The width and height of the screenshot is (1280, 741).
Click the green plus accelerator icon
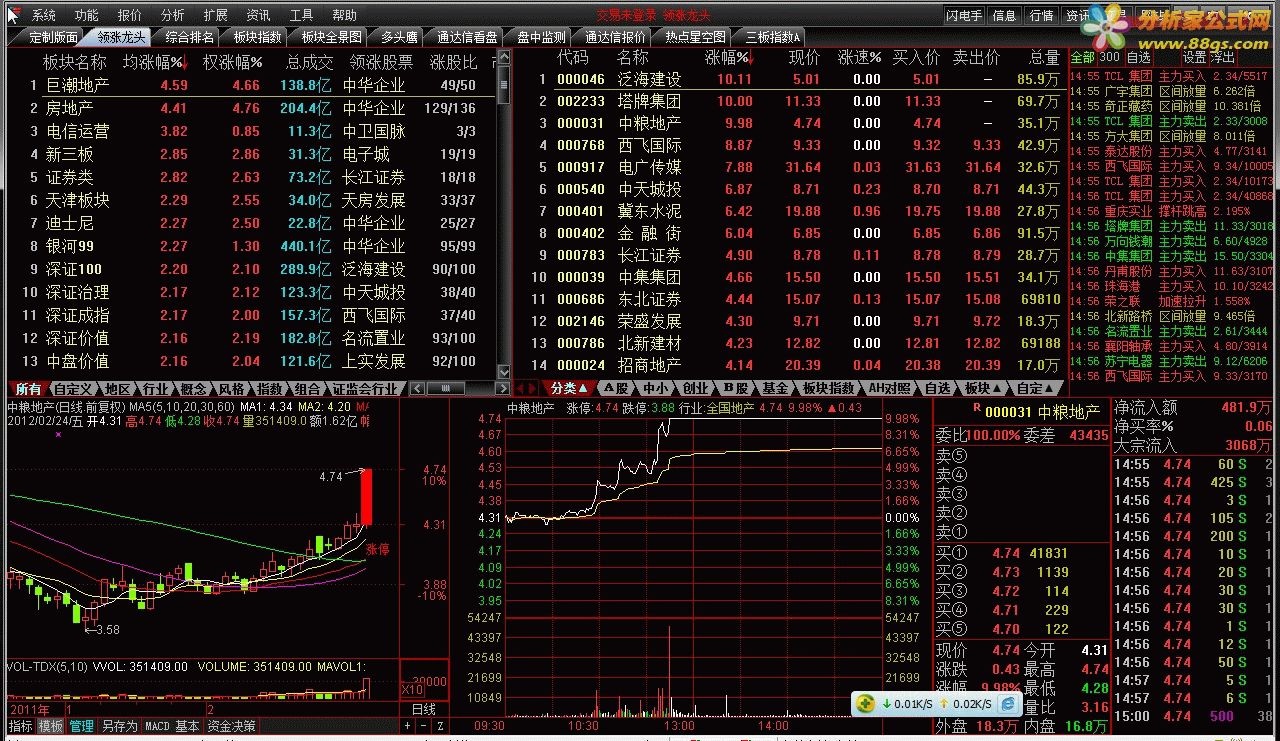click(866, 704)
